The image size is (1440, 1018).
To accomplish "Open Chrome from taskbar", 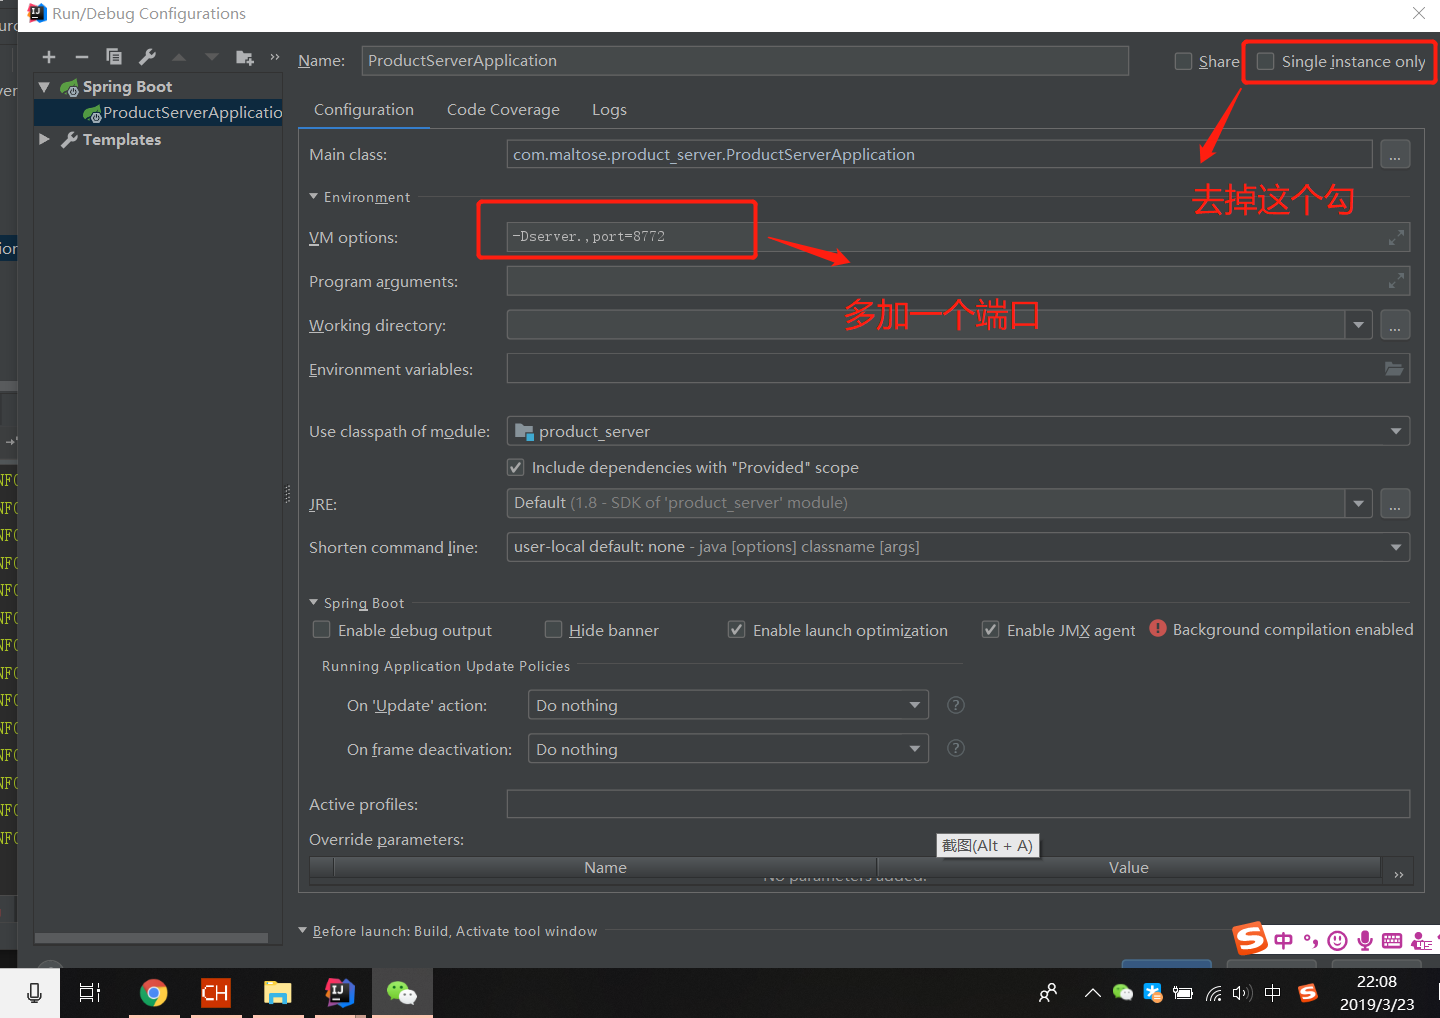I will click(153, 992).
